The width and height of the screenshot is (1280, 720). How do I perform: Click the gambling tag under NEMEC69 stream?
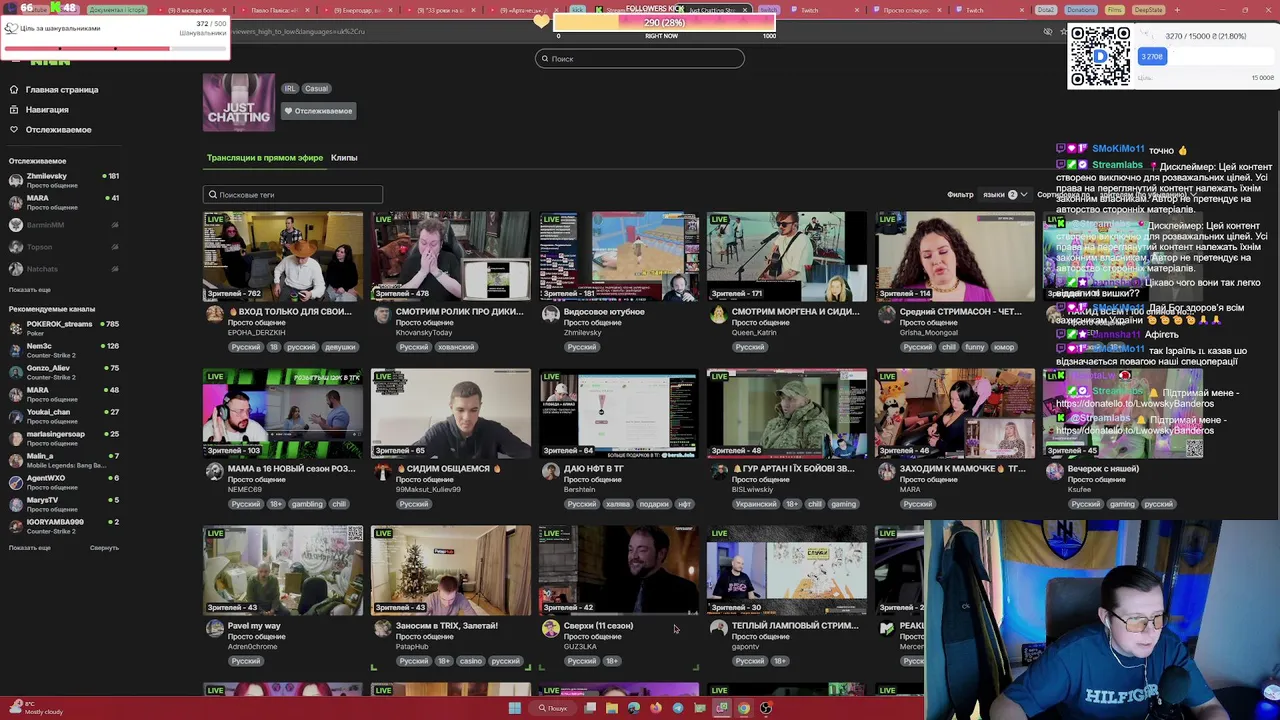pos(307,504)
